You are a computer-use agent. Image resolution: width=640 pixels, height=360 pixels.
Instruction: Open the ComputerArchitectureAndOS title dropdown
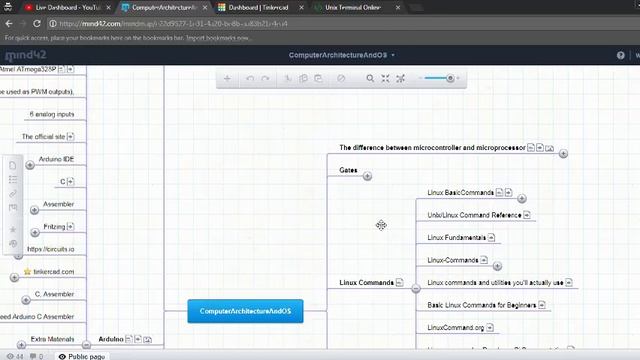tap(342, 55)
